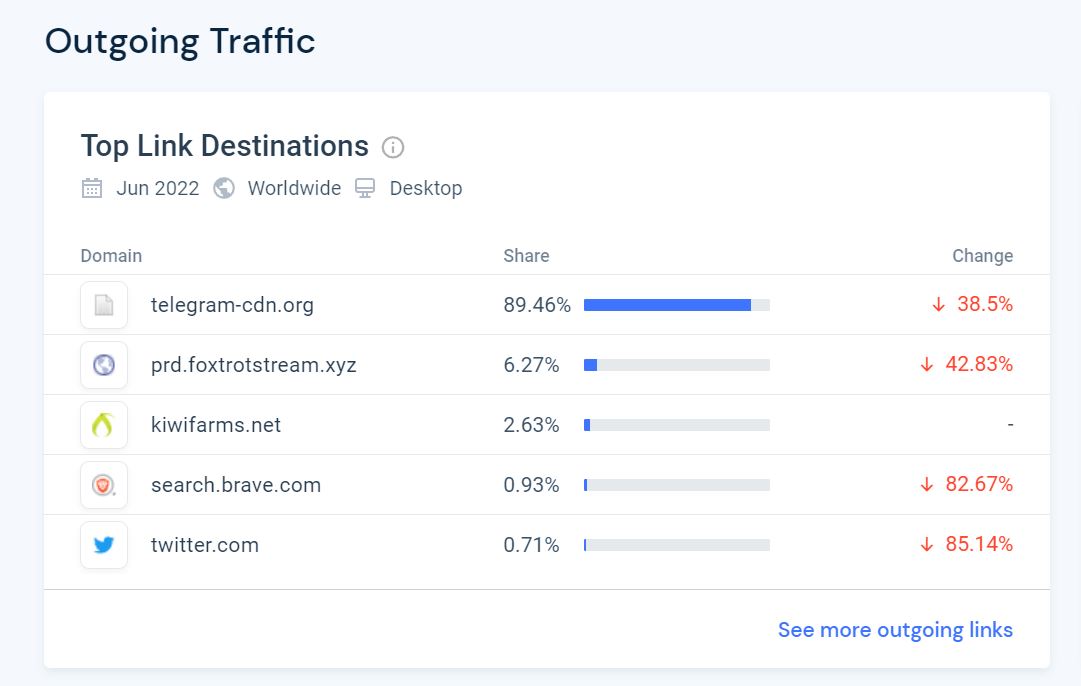Click the 0.93% share value

[x=531, y=485]
